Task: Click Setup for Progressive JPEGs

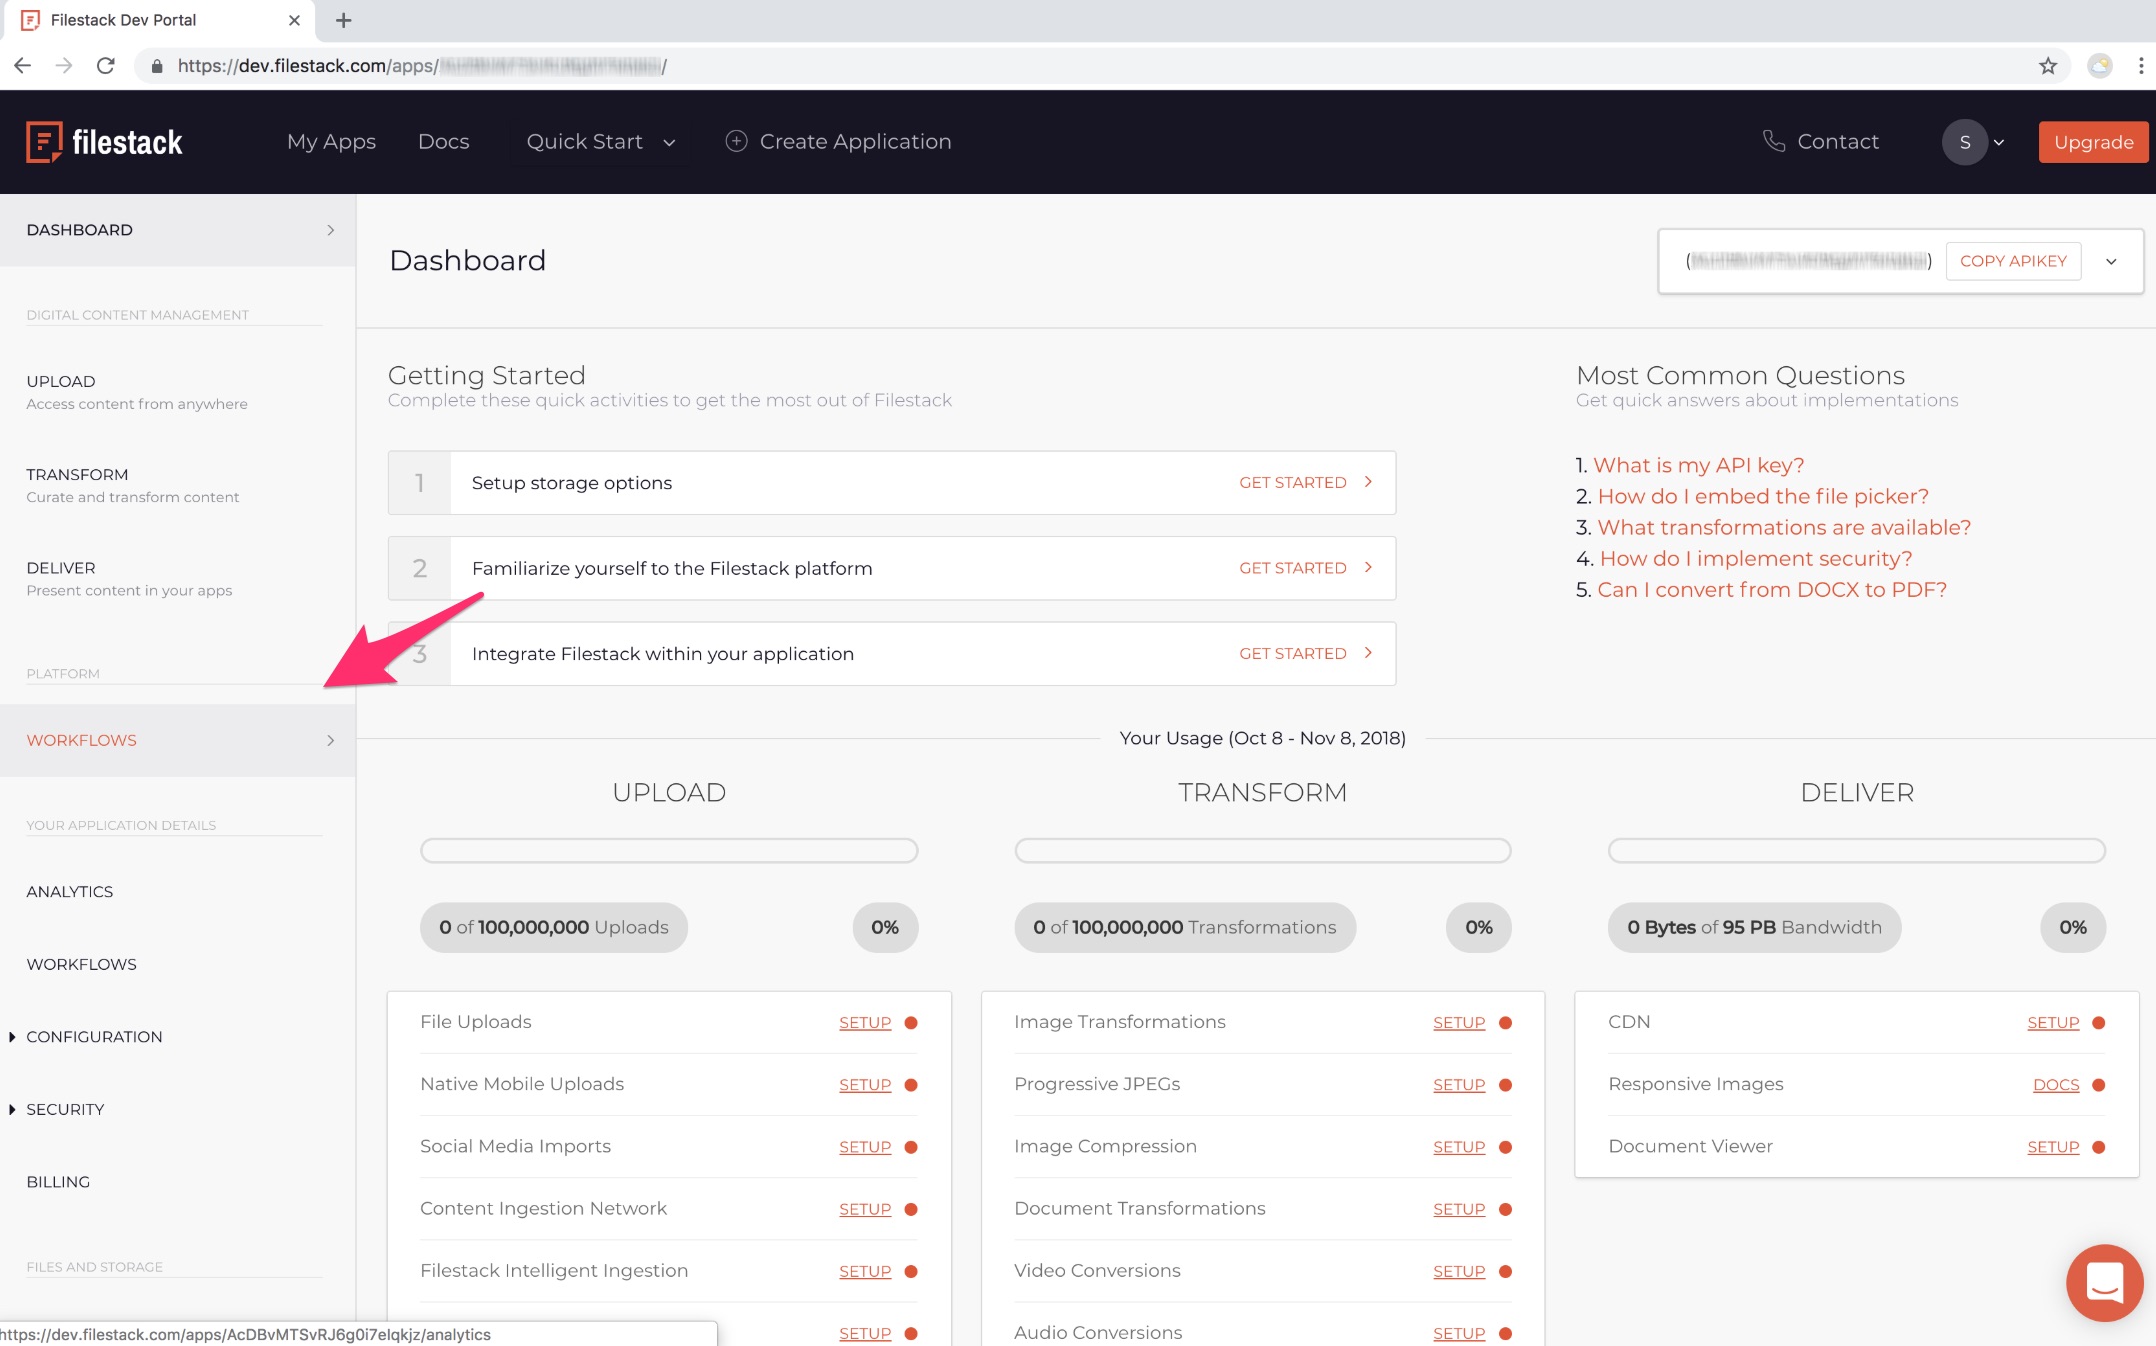Action: (x=1459, y=1085)
